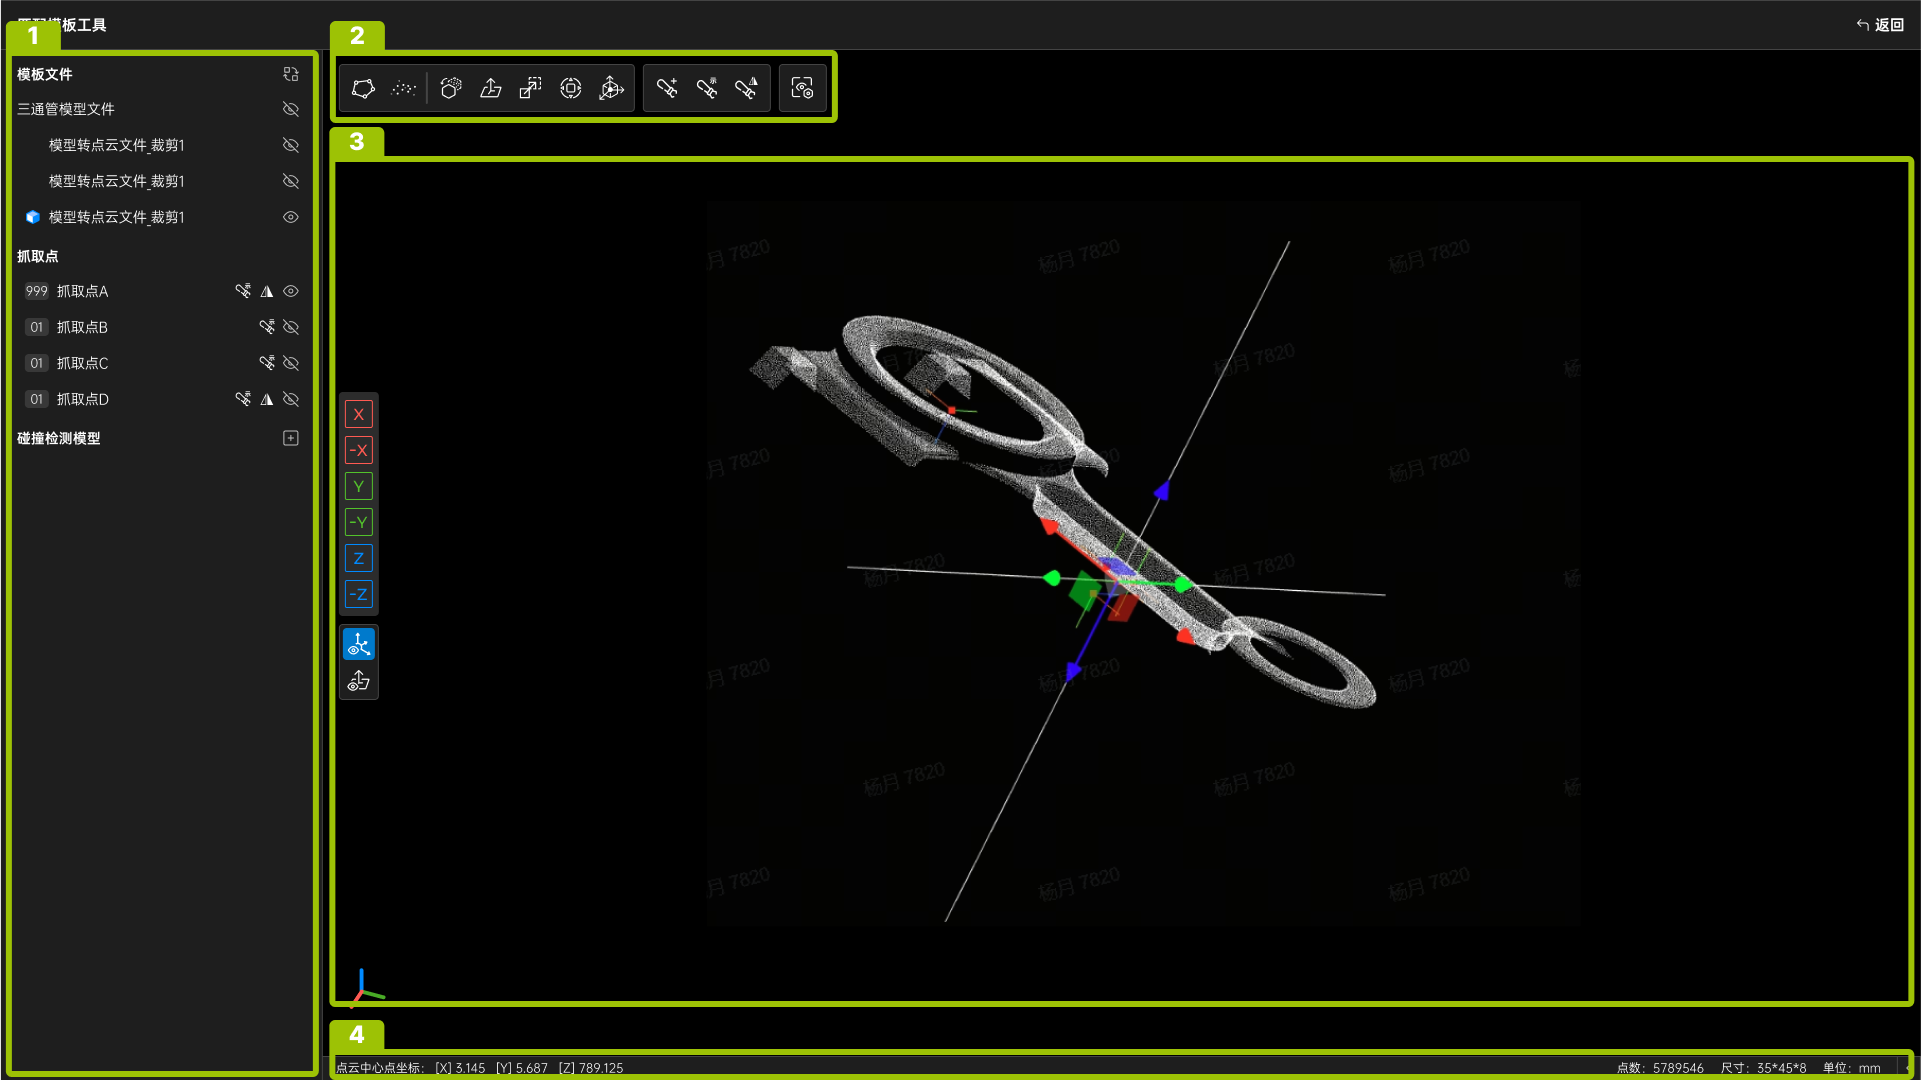The width and height of the screenshot is (1921, 1080).
Task: Click the scale/resize region tool icon
Action: (530, 88)
